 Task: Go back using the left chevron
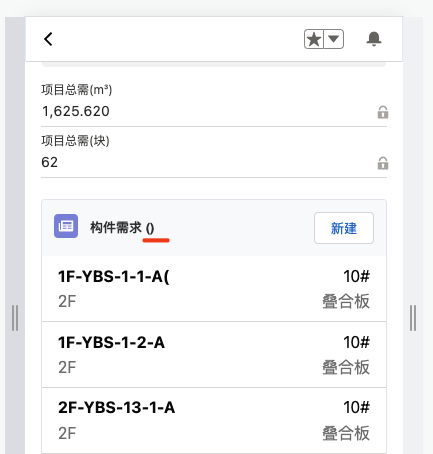(48, 39)
